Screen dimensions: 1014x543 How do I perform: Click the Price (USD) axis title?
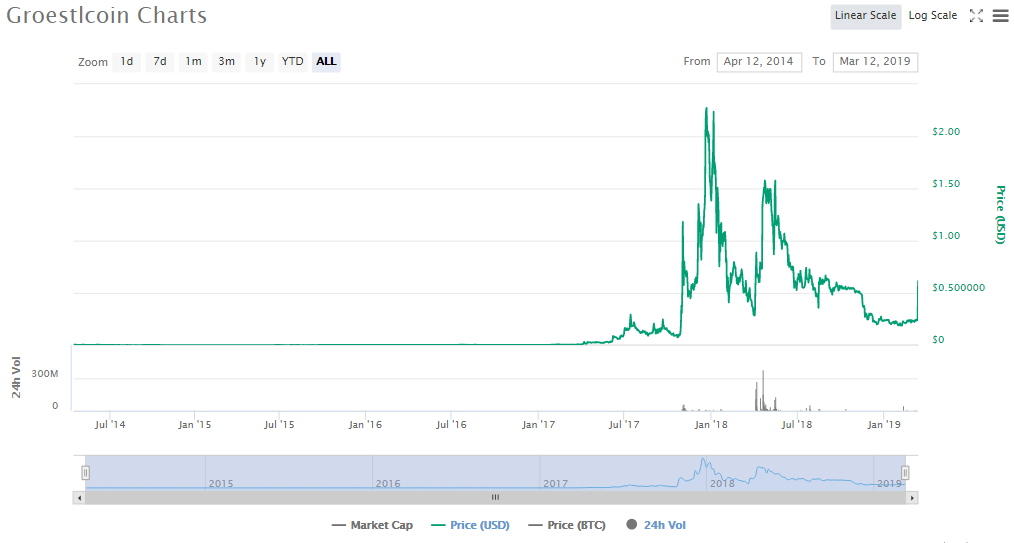point(1000,215)
